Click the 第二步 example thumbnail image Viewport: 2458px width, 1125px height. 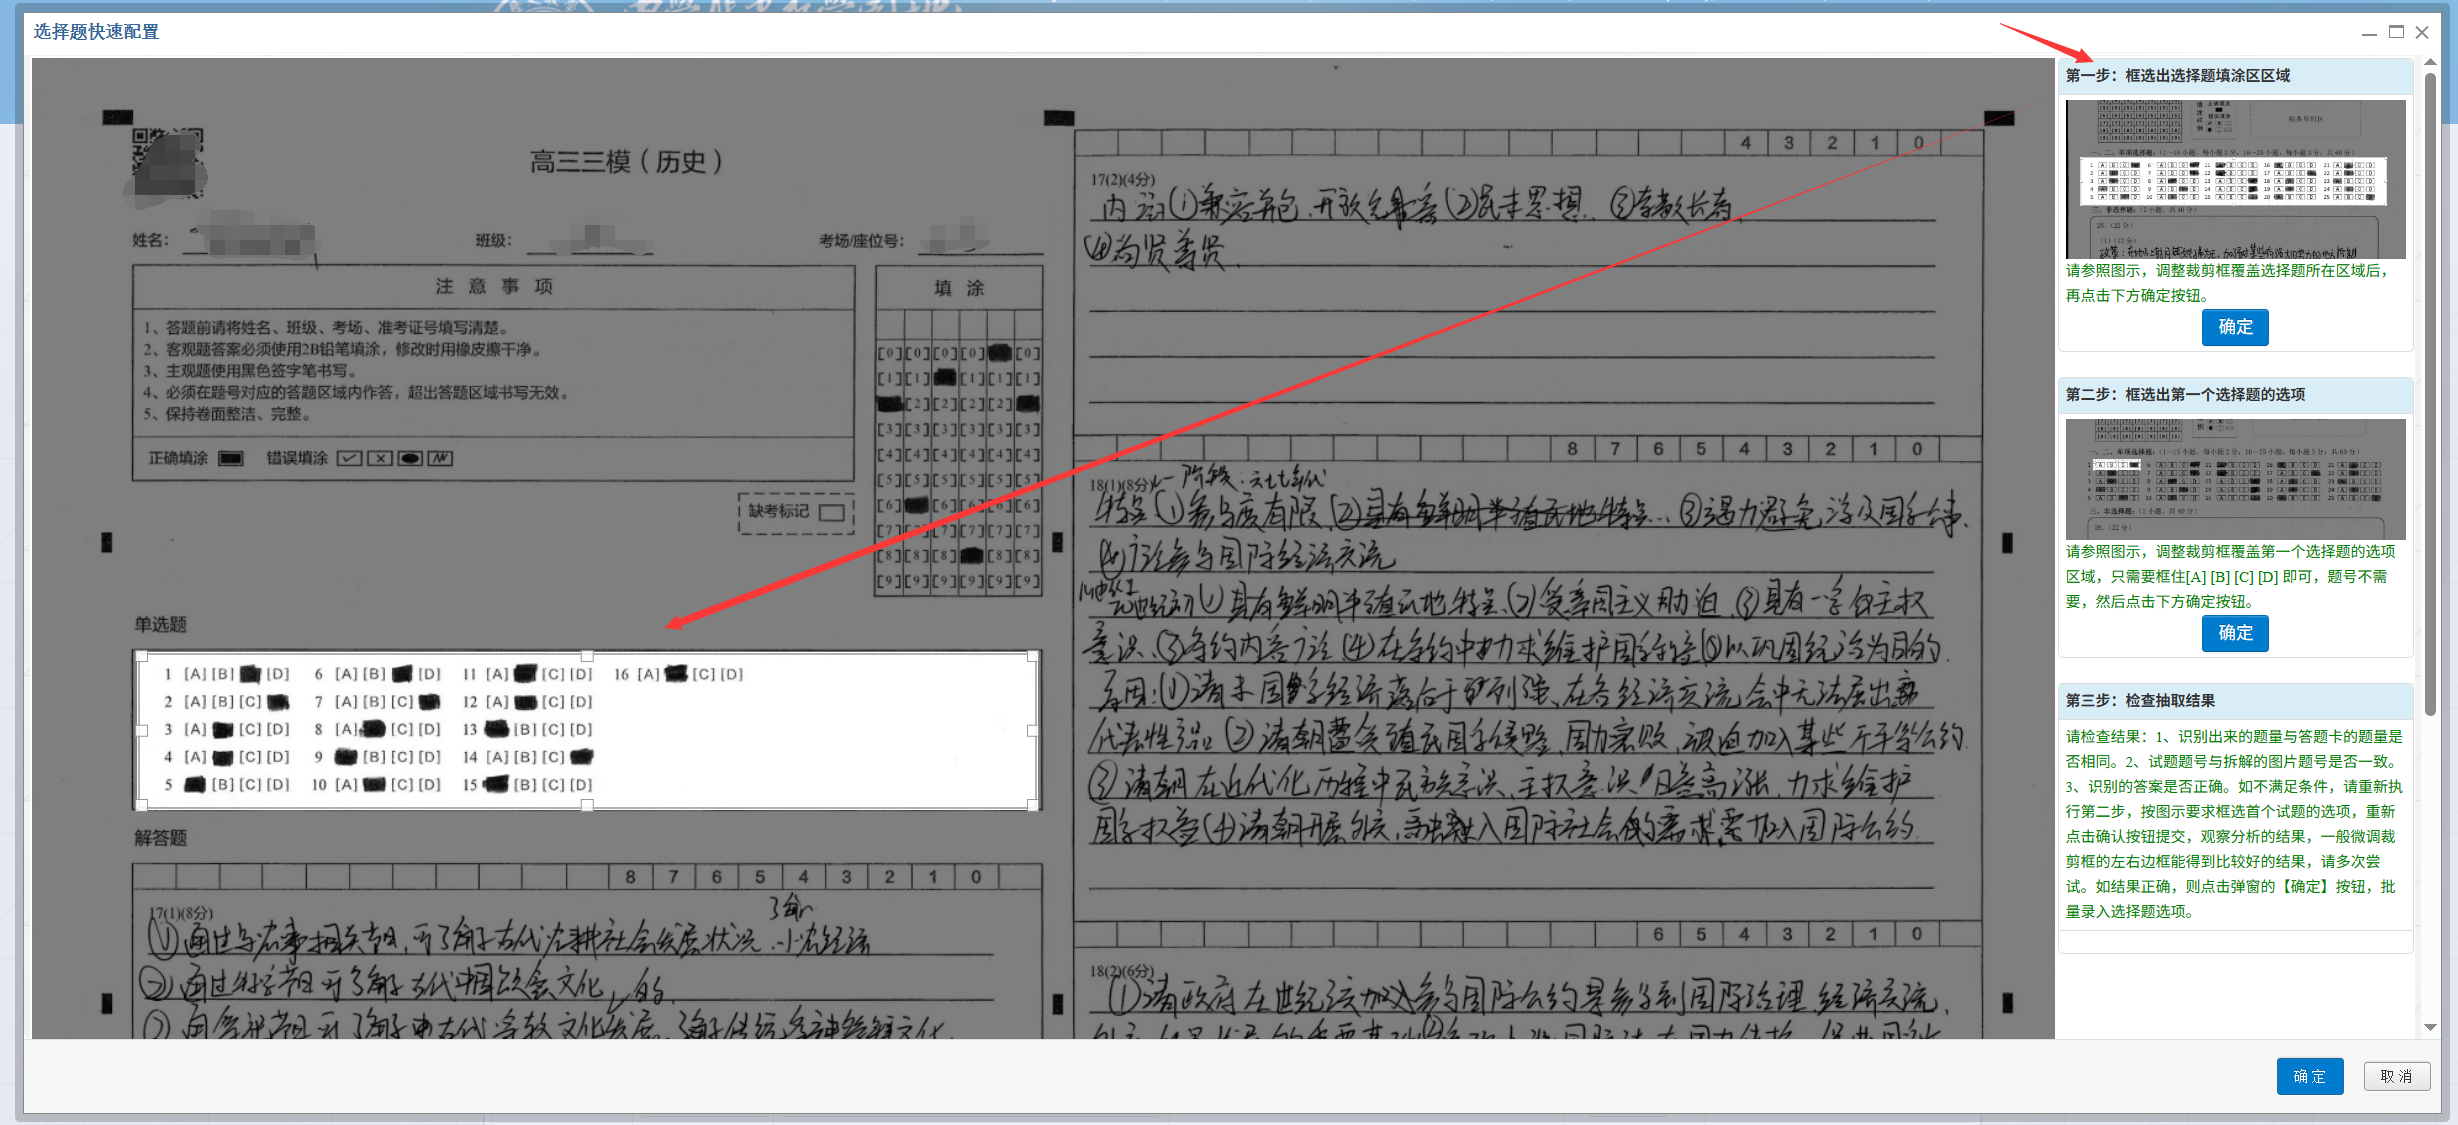(2236, 479)
